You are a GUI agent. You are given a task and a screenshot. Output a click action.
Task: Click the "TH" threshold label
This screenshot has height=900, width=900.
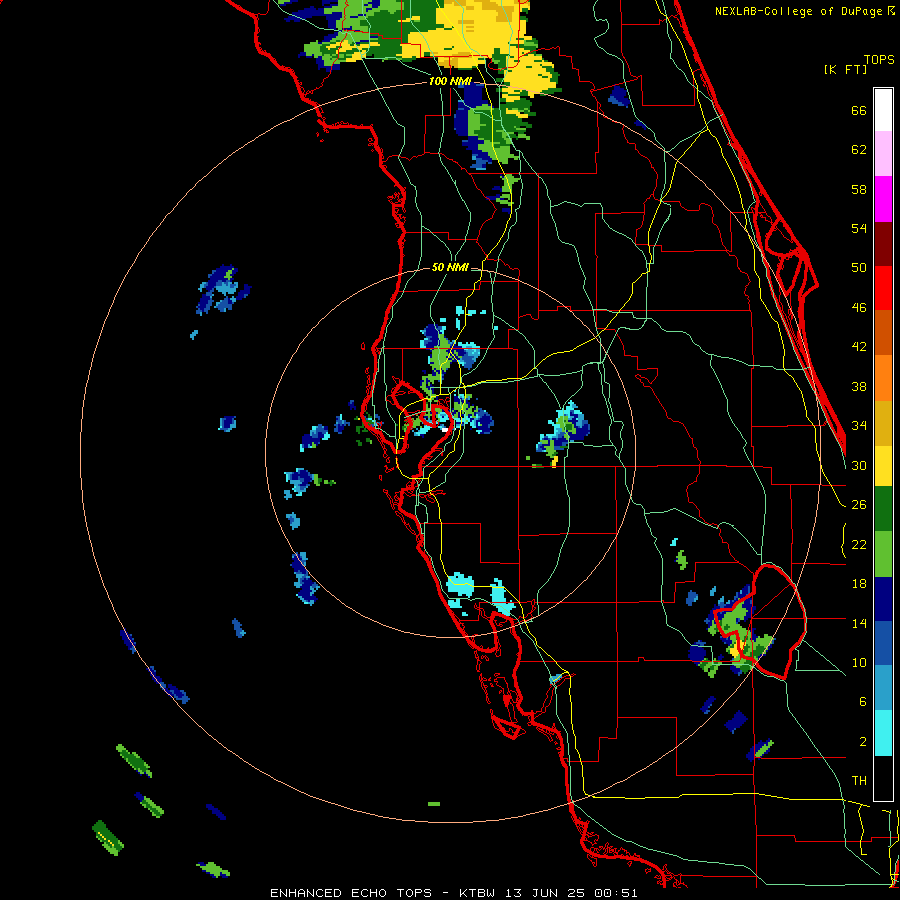pyautogui.click(x=859, y=781)
